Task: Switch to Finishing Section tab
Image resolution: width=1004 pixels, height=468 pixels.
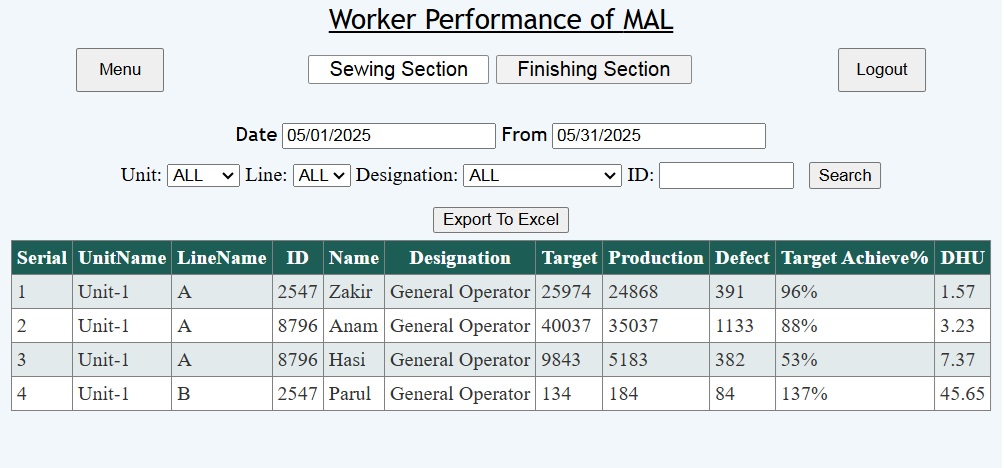Action: click(594, 69)
